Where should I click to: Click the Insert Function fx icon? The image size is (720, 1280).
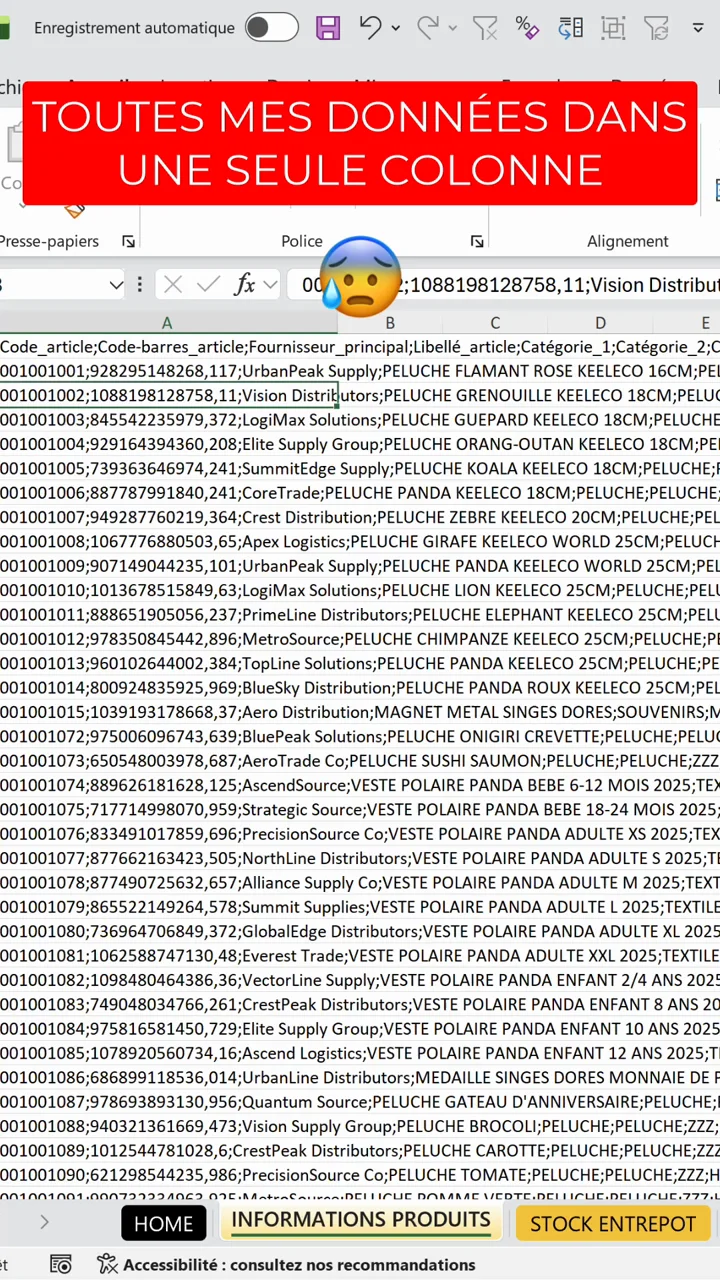244,285
